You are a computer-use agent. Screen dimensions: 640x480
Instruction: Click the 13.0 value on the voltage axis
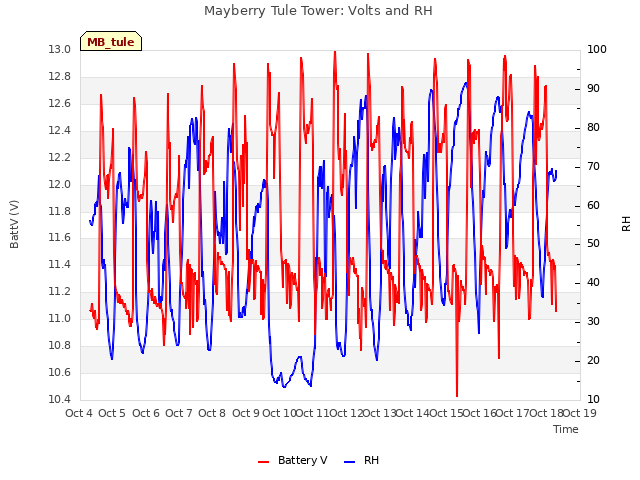coord(60,49)
